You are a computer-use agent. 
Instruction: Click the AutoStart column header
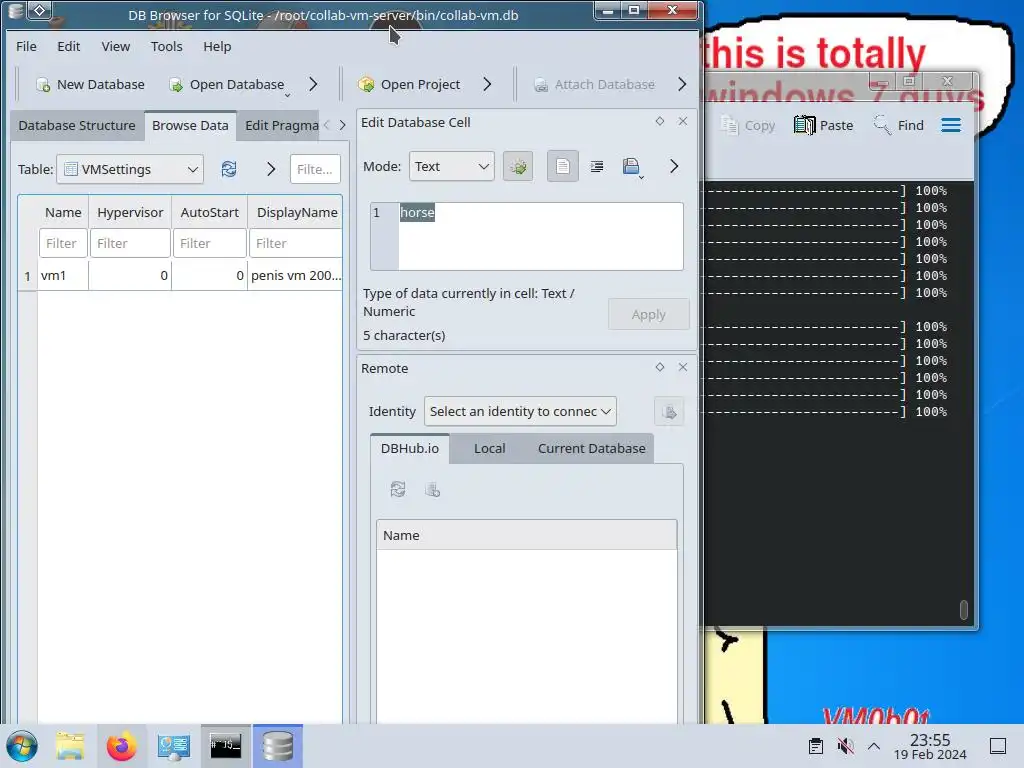tap(210, 212)
